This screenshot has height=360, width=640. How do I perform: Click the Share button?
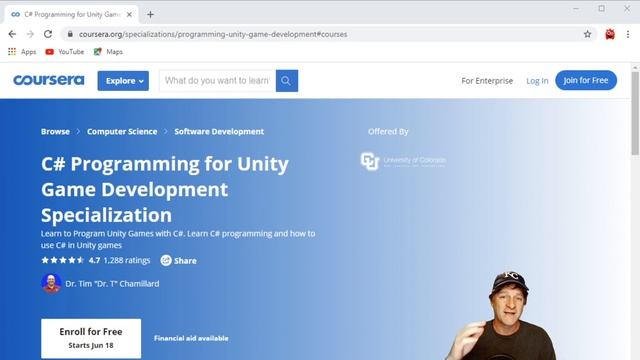178,260
